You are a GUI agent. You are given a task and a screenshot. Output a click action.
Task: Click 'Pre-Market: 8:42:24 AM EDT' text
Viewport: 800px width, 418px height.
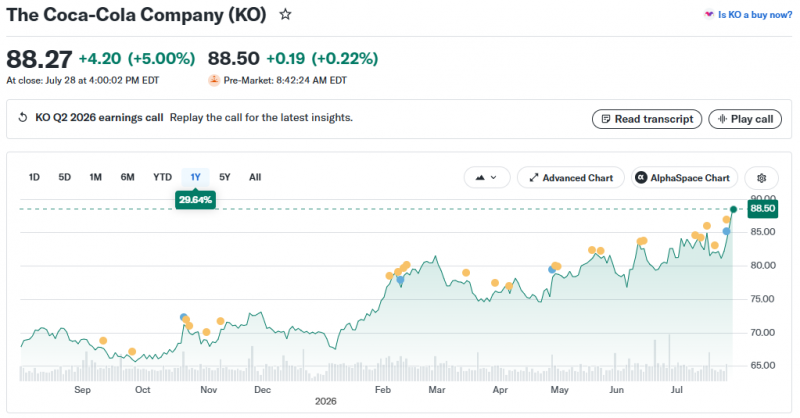point(285,80)
